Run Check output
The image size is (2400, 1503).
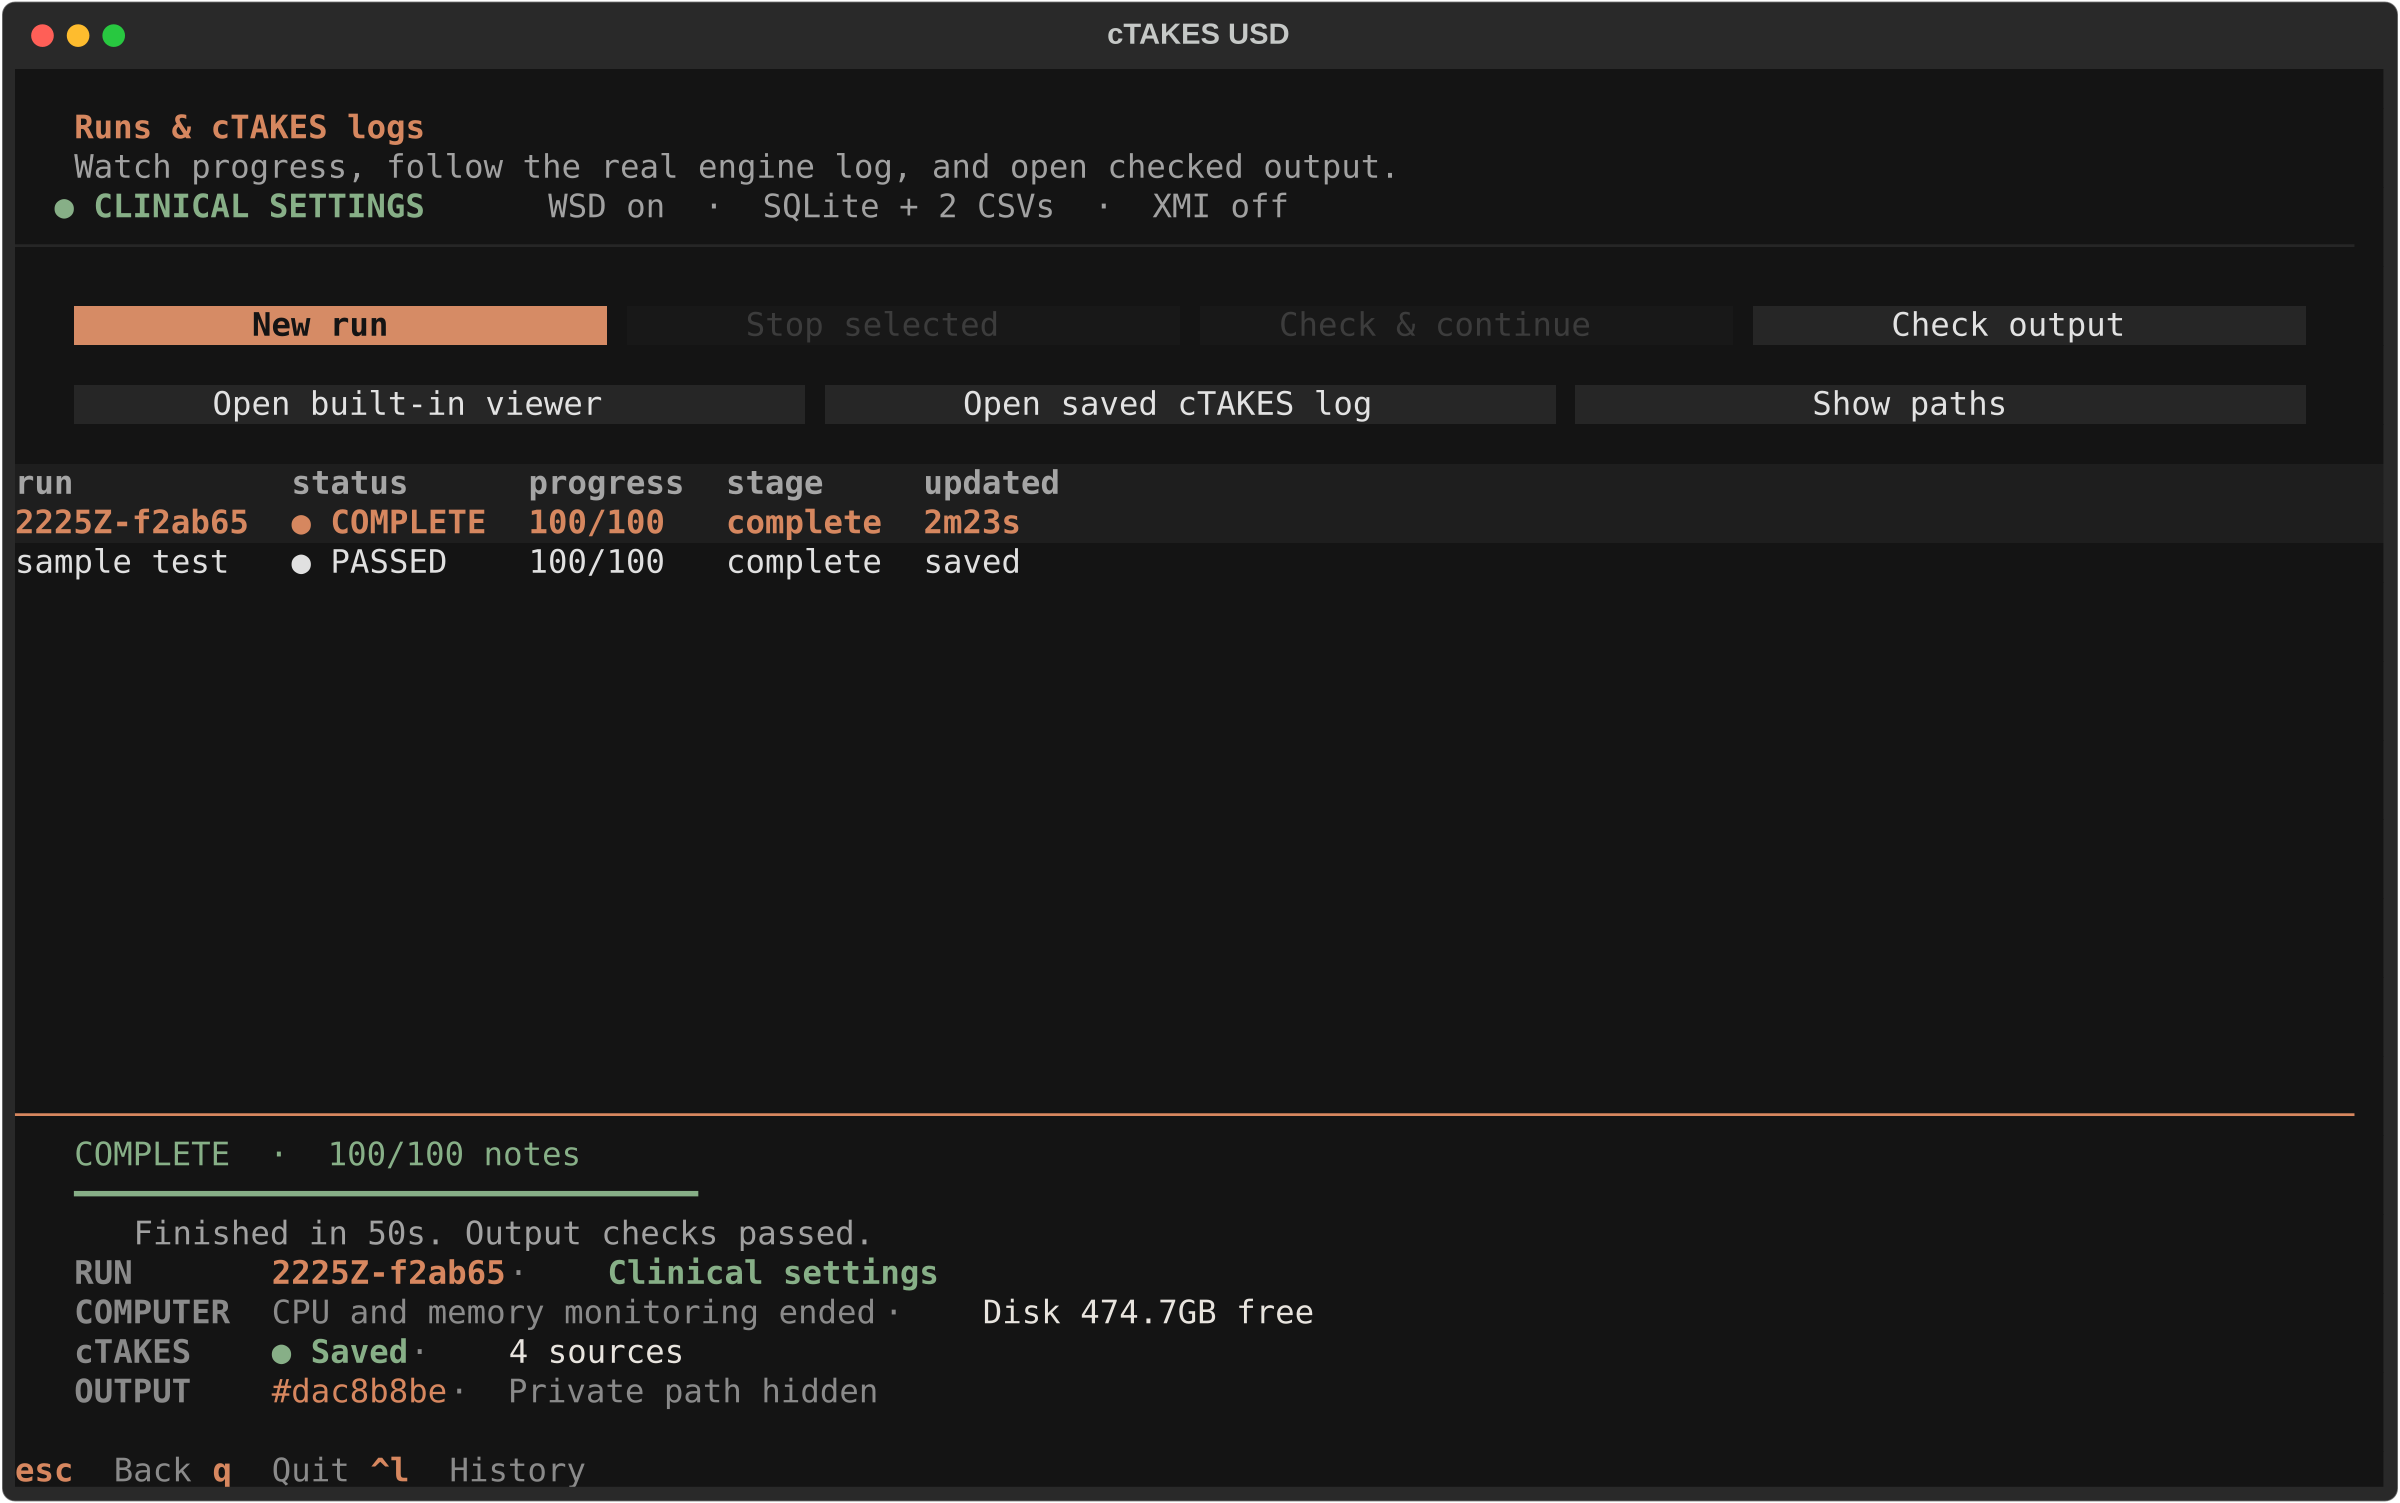click(x=2029, y=325)
